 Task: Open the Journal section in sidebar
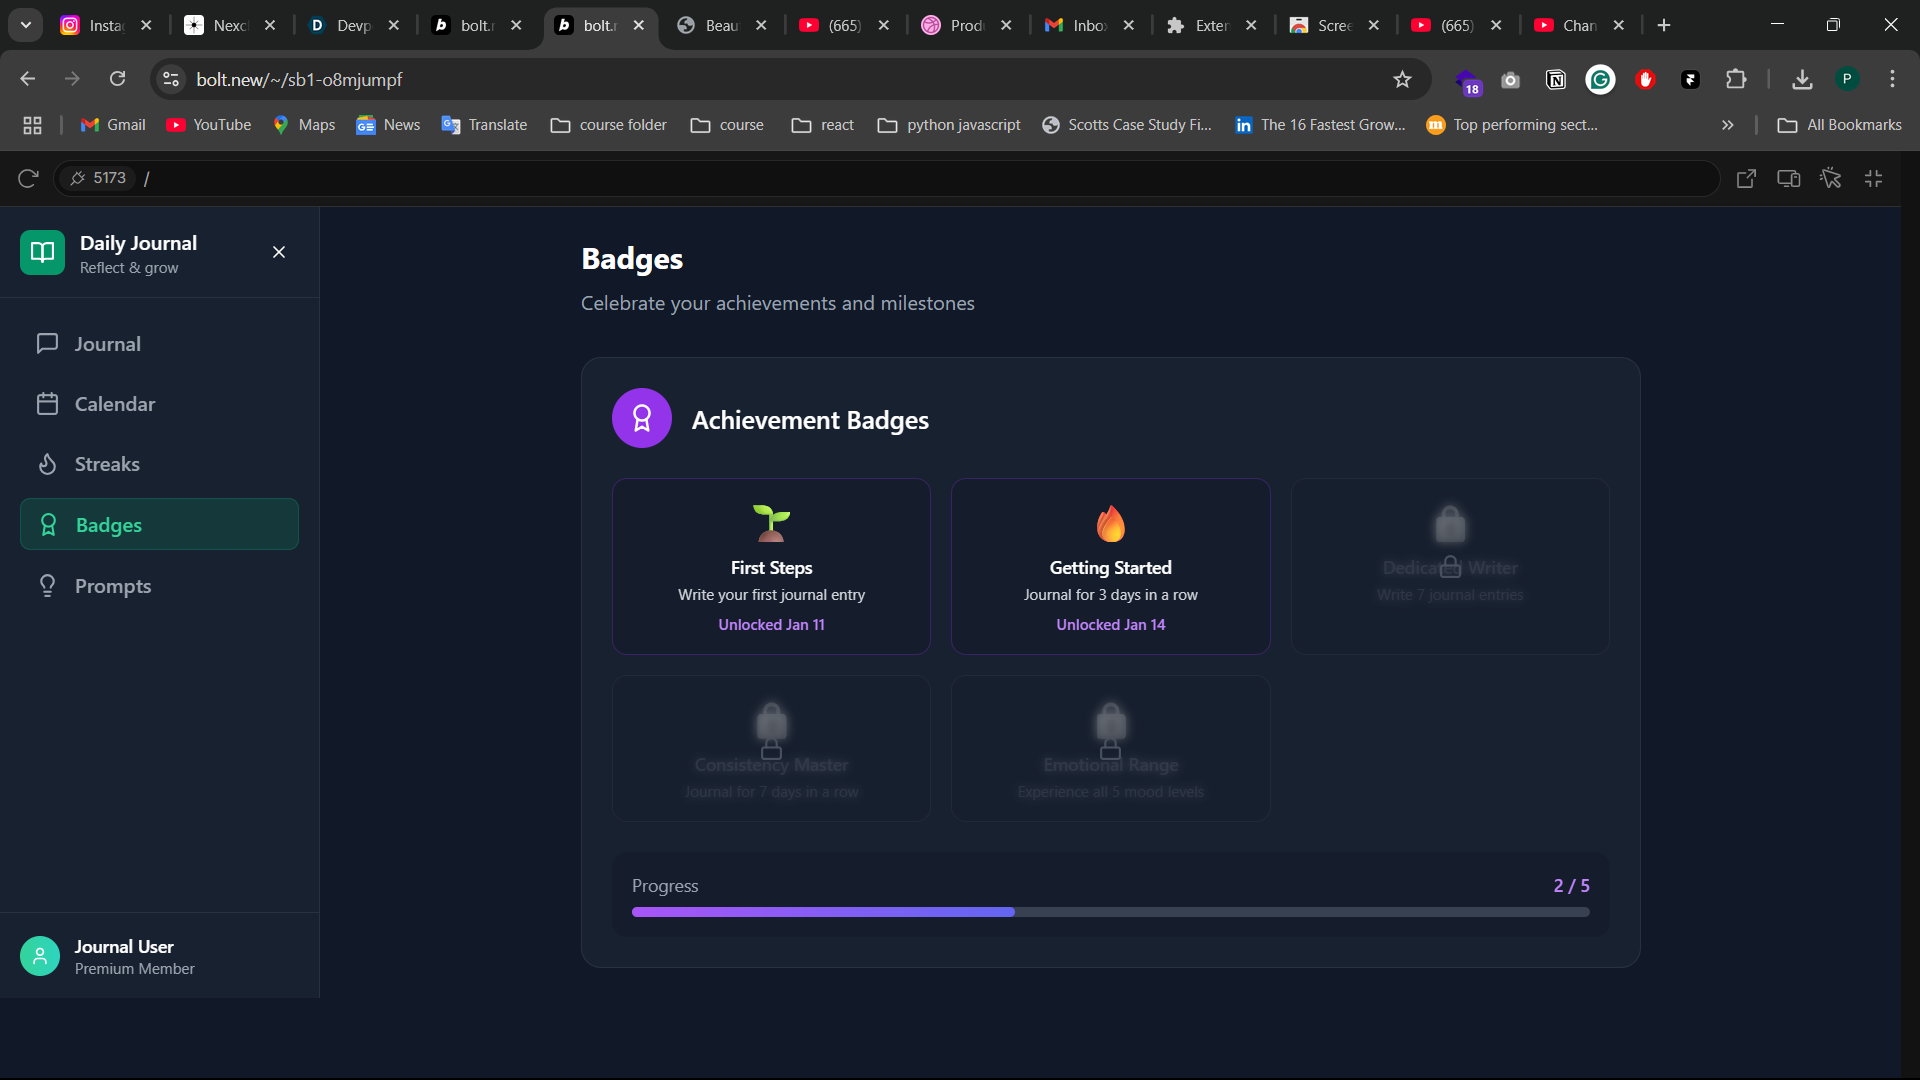coord(108,344)
